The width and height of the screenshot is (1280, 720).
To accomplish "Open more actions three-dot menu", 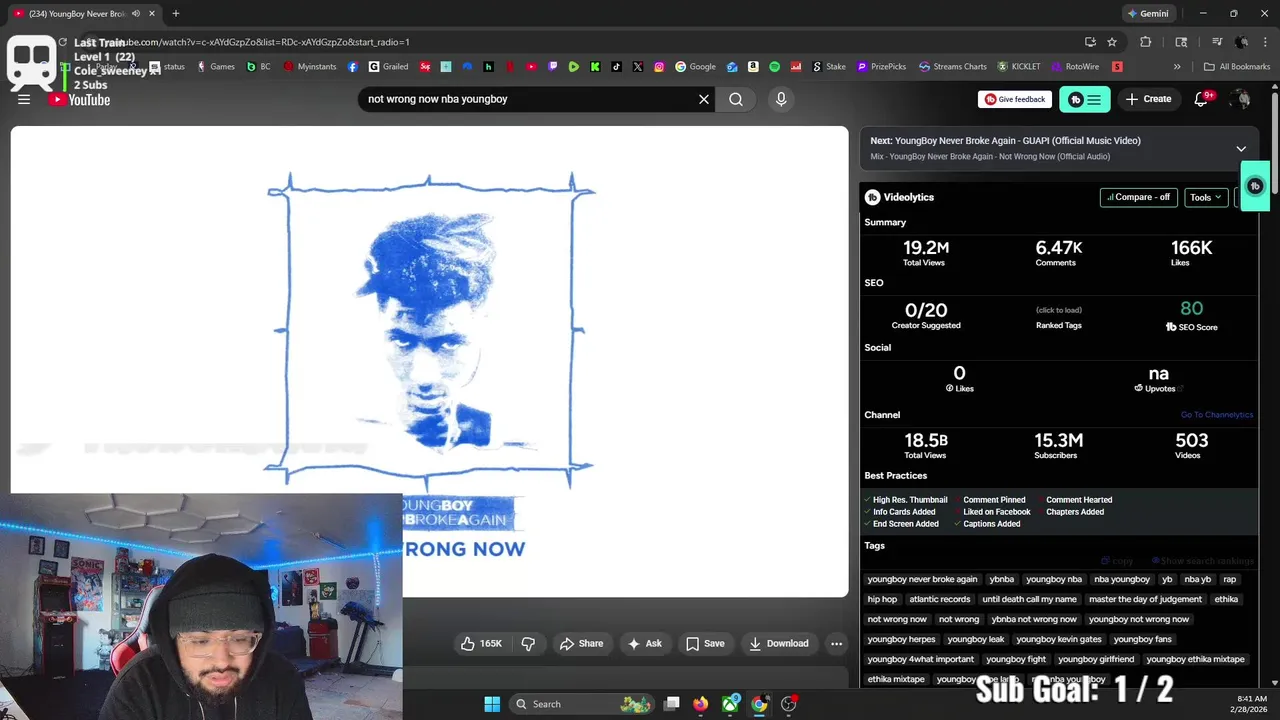I will [836, 643].
